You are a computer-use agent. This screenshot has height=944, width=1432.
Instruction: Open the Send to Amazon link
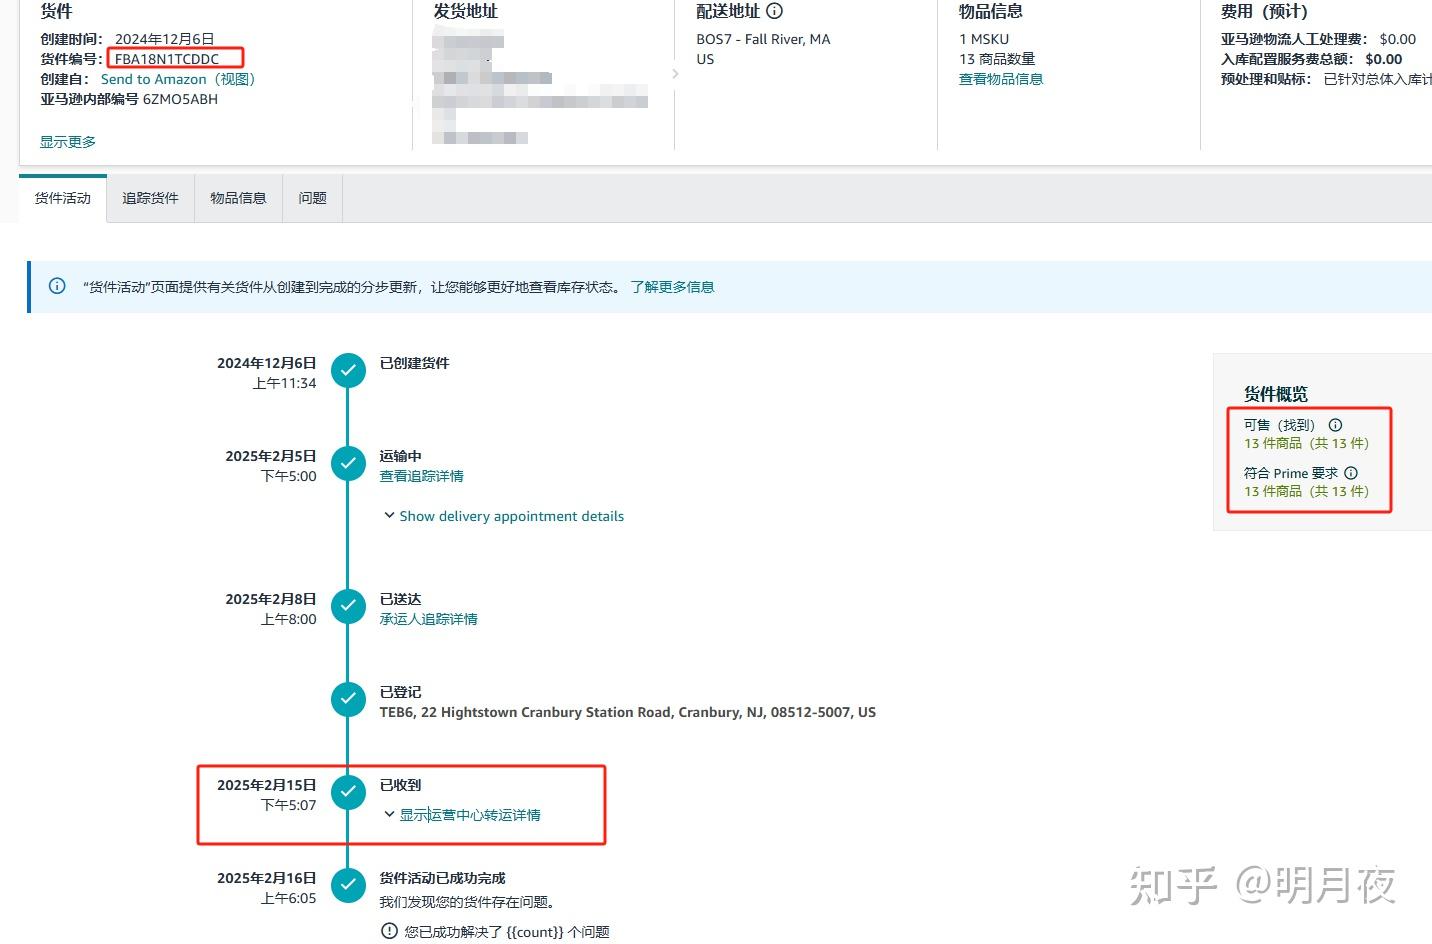coord(153,79)
